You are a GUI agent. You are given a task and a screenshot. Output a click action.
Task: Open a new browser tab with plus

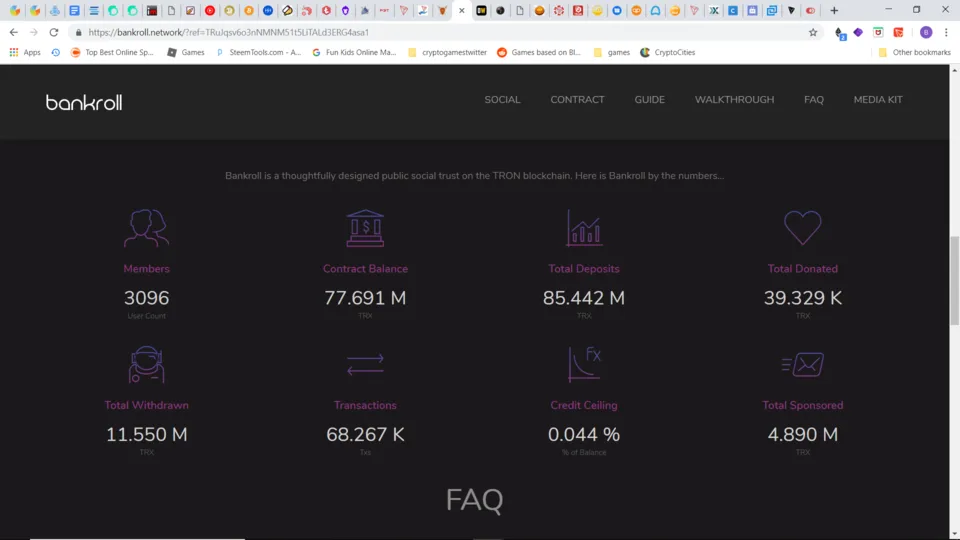pos(834,10)
